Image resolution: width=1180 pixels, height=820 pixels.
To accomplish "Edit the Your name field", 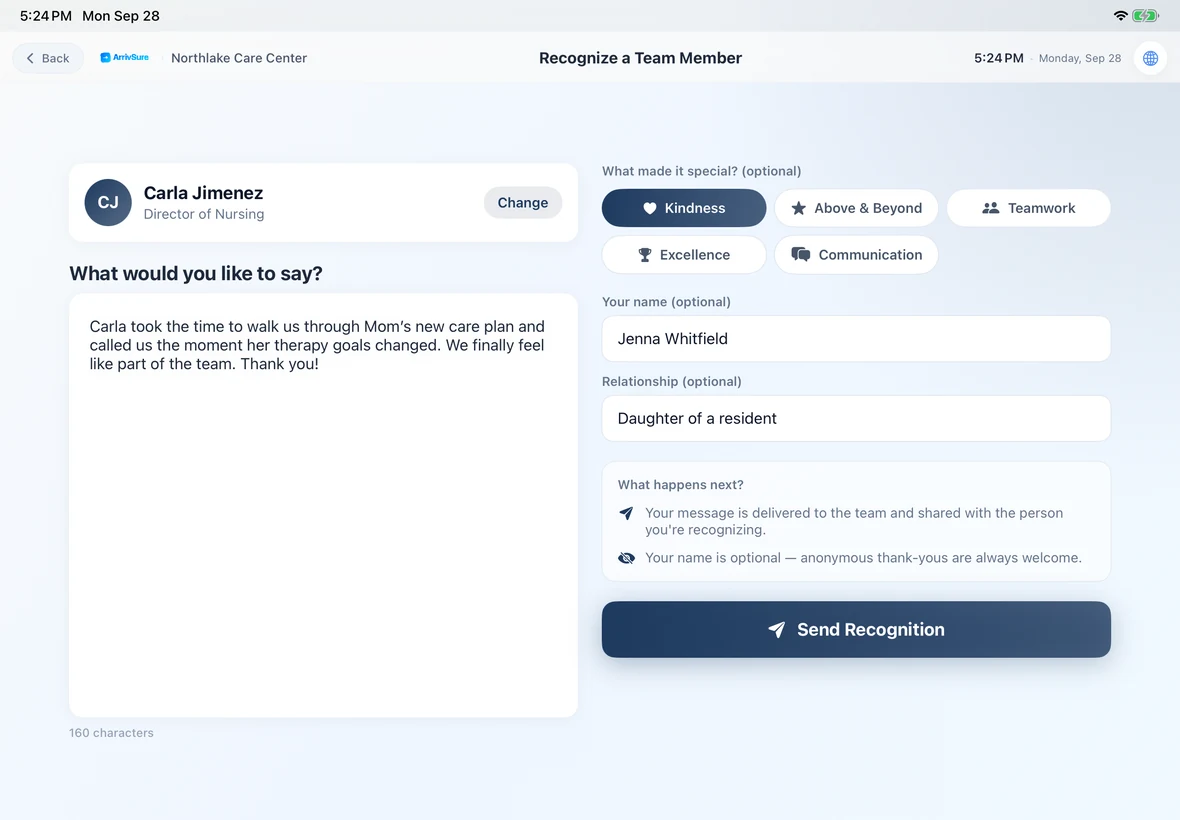I will pos(856,339).
